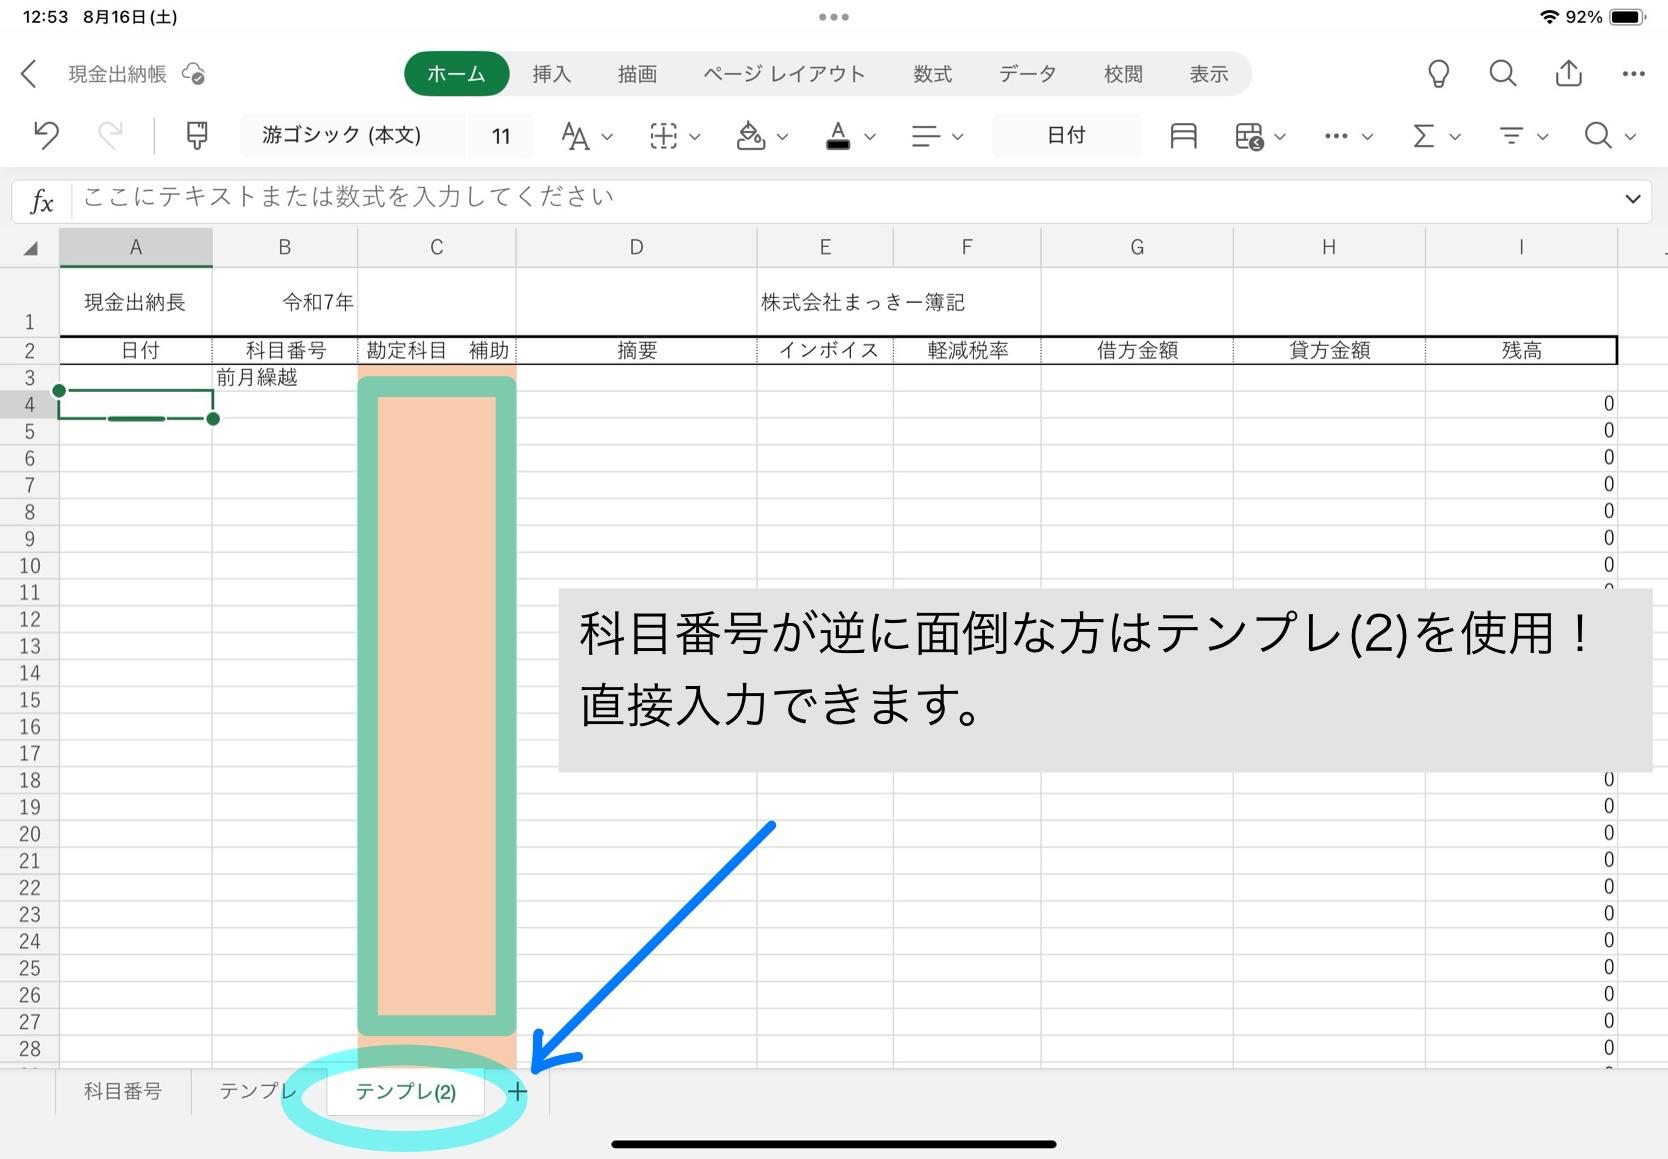The width and height of the screenshot is (1668, 1159).
Task: Open the sort and filter icon
Action: (x=1511, y=136)
